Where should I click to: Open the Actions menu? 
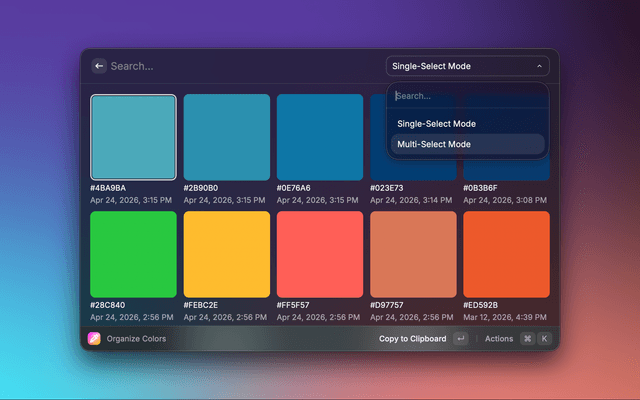coord(499,339)
